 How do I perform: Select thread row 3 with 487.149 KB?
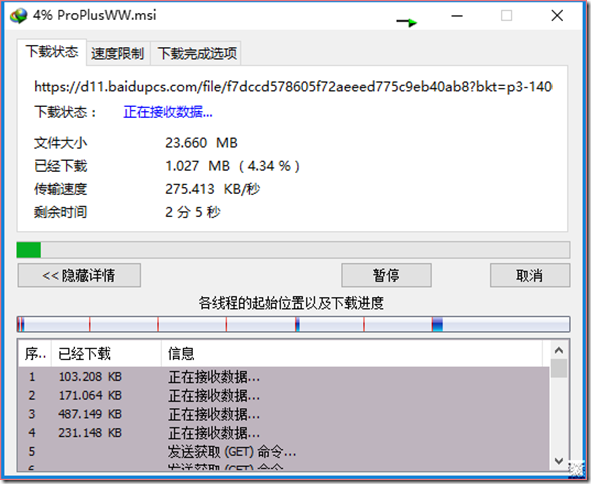pos(283,414)
